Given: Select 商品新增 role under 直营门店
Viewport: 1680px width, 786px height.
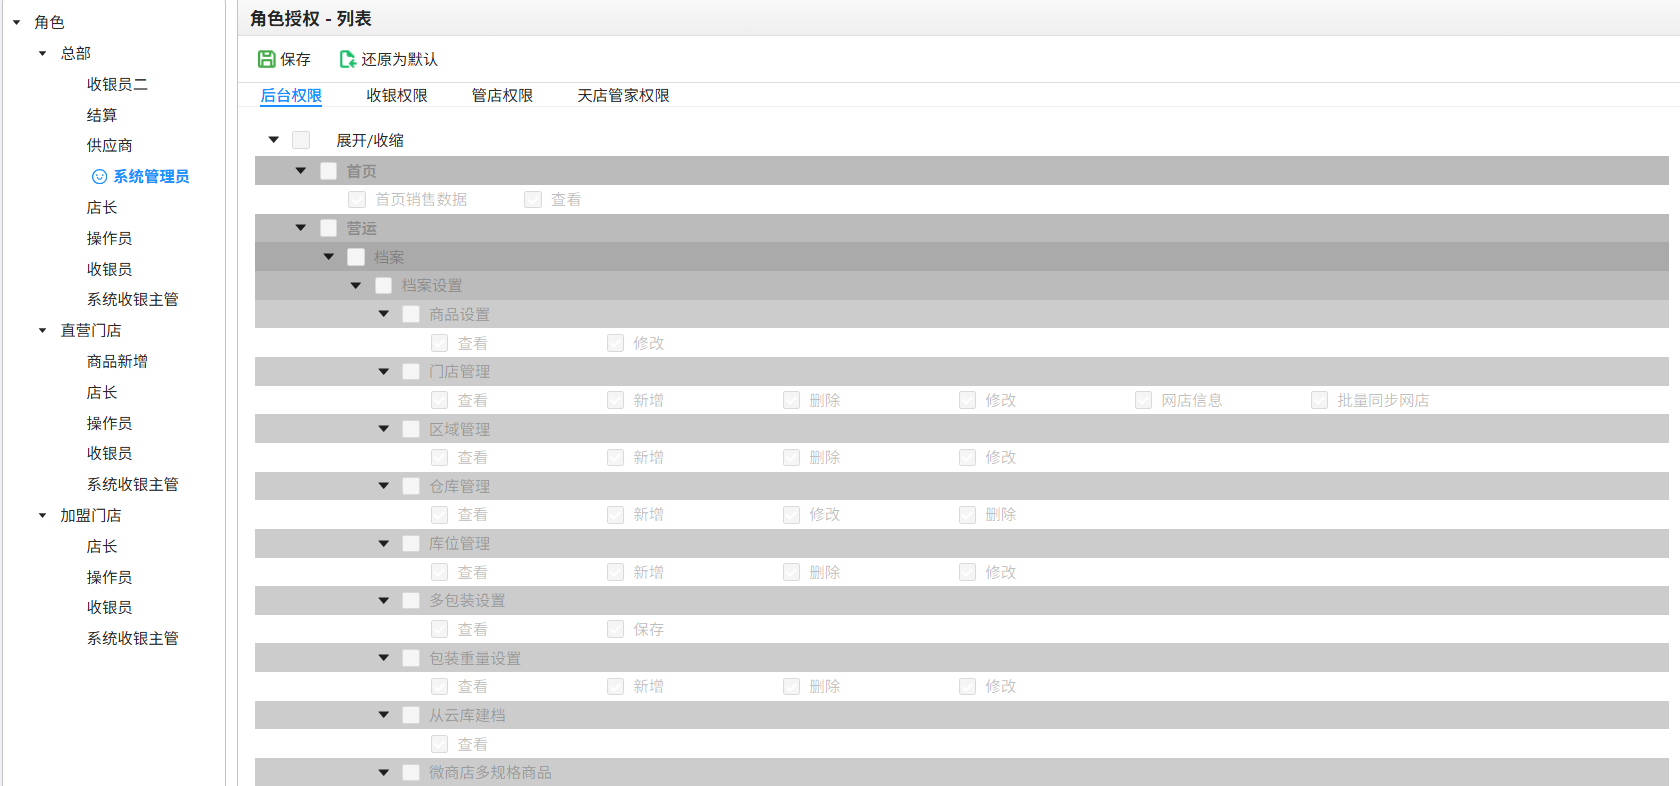Looking at the screenshot, I should pos(117,361).
